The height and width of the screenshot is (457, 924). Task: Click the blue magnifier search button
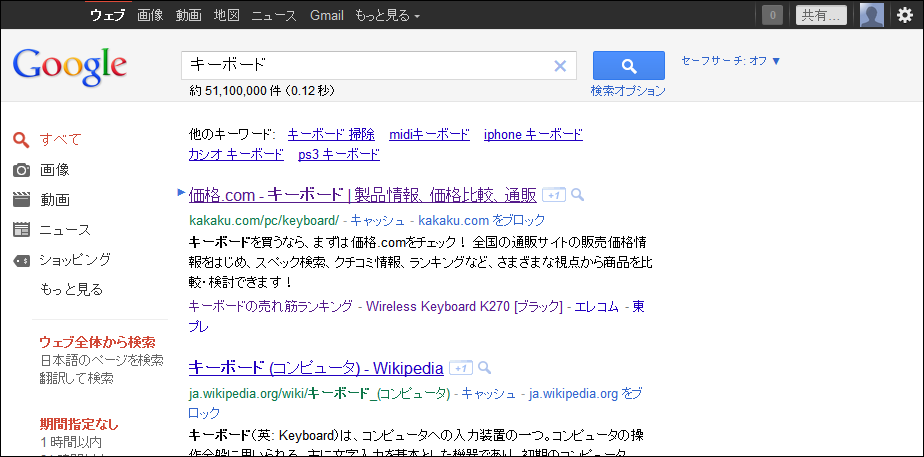point(629,65)
